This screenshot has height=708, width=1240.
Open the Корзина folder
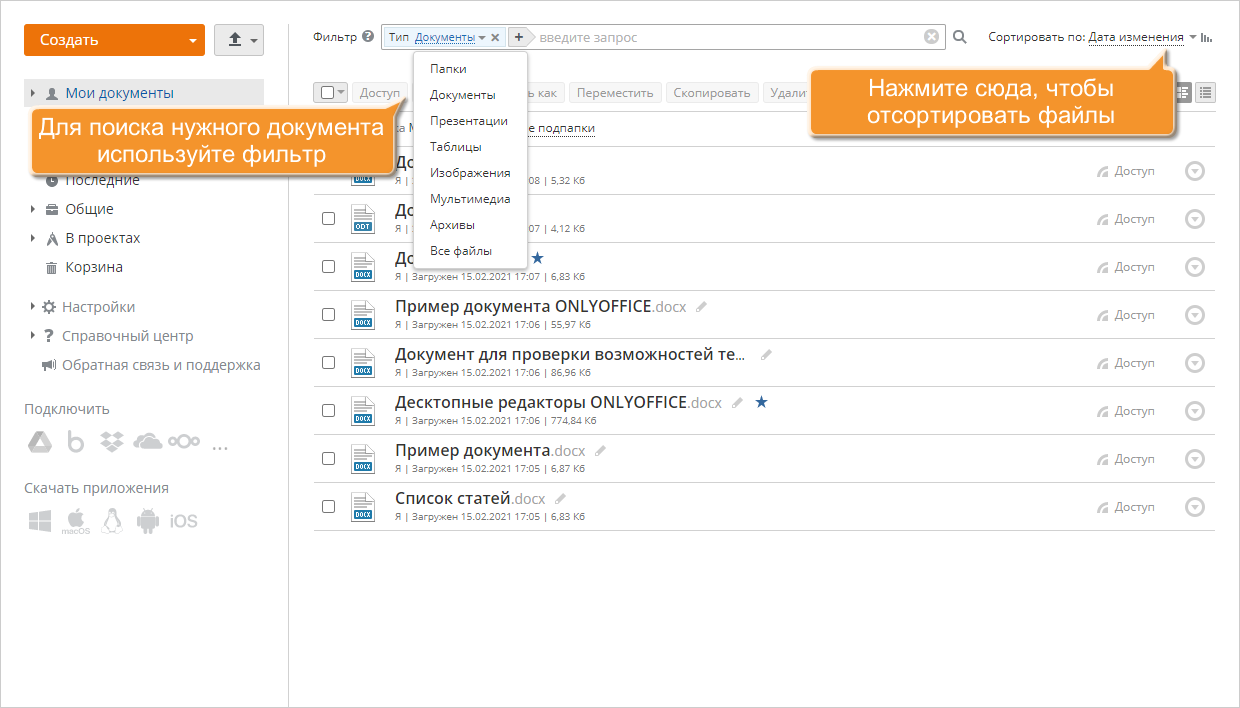[x=94, y=267]
